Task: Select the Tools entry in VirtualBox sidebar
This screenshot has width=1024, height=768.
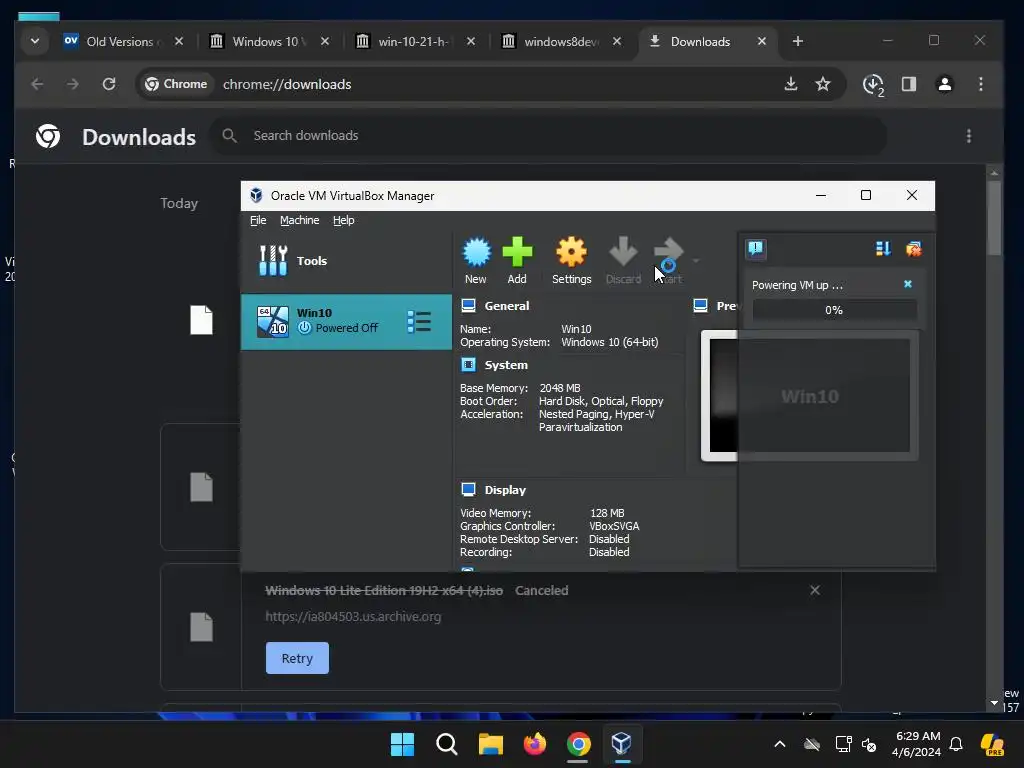Action: pyautogui.click(x=346, y=261)
